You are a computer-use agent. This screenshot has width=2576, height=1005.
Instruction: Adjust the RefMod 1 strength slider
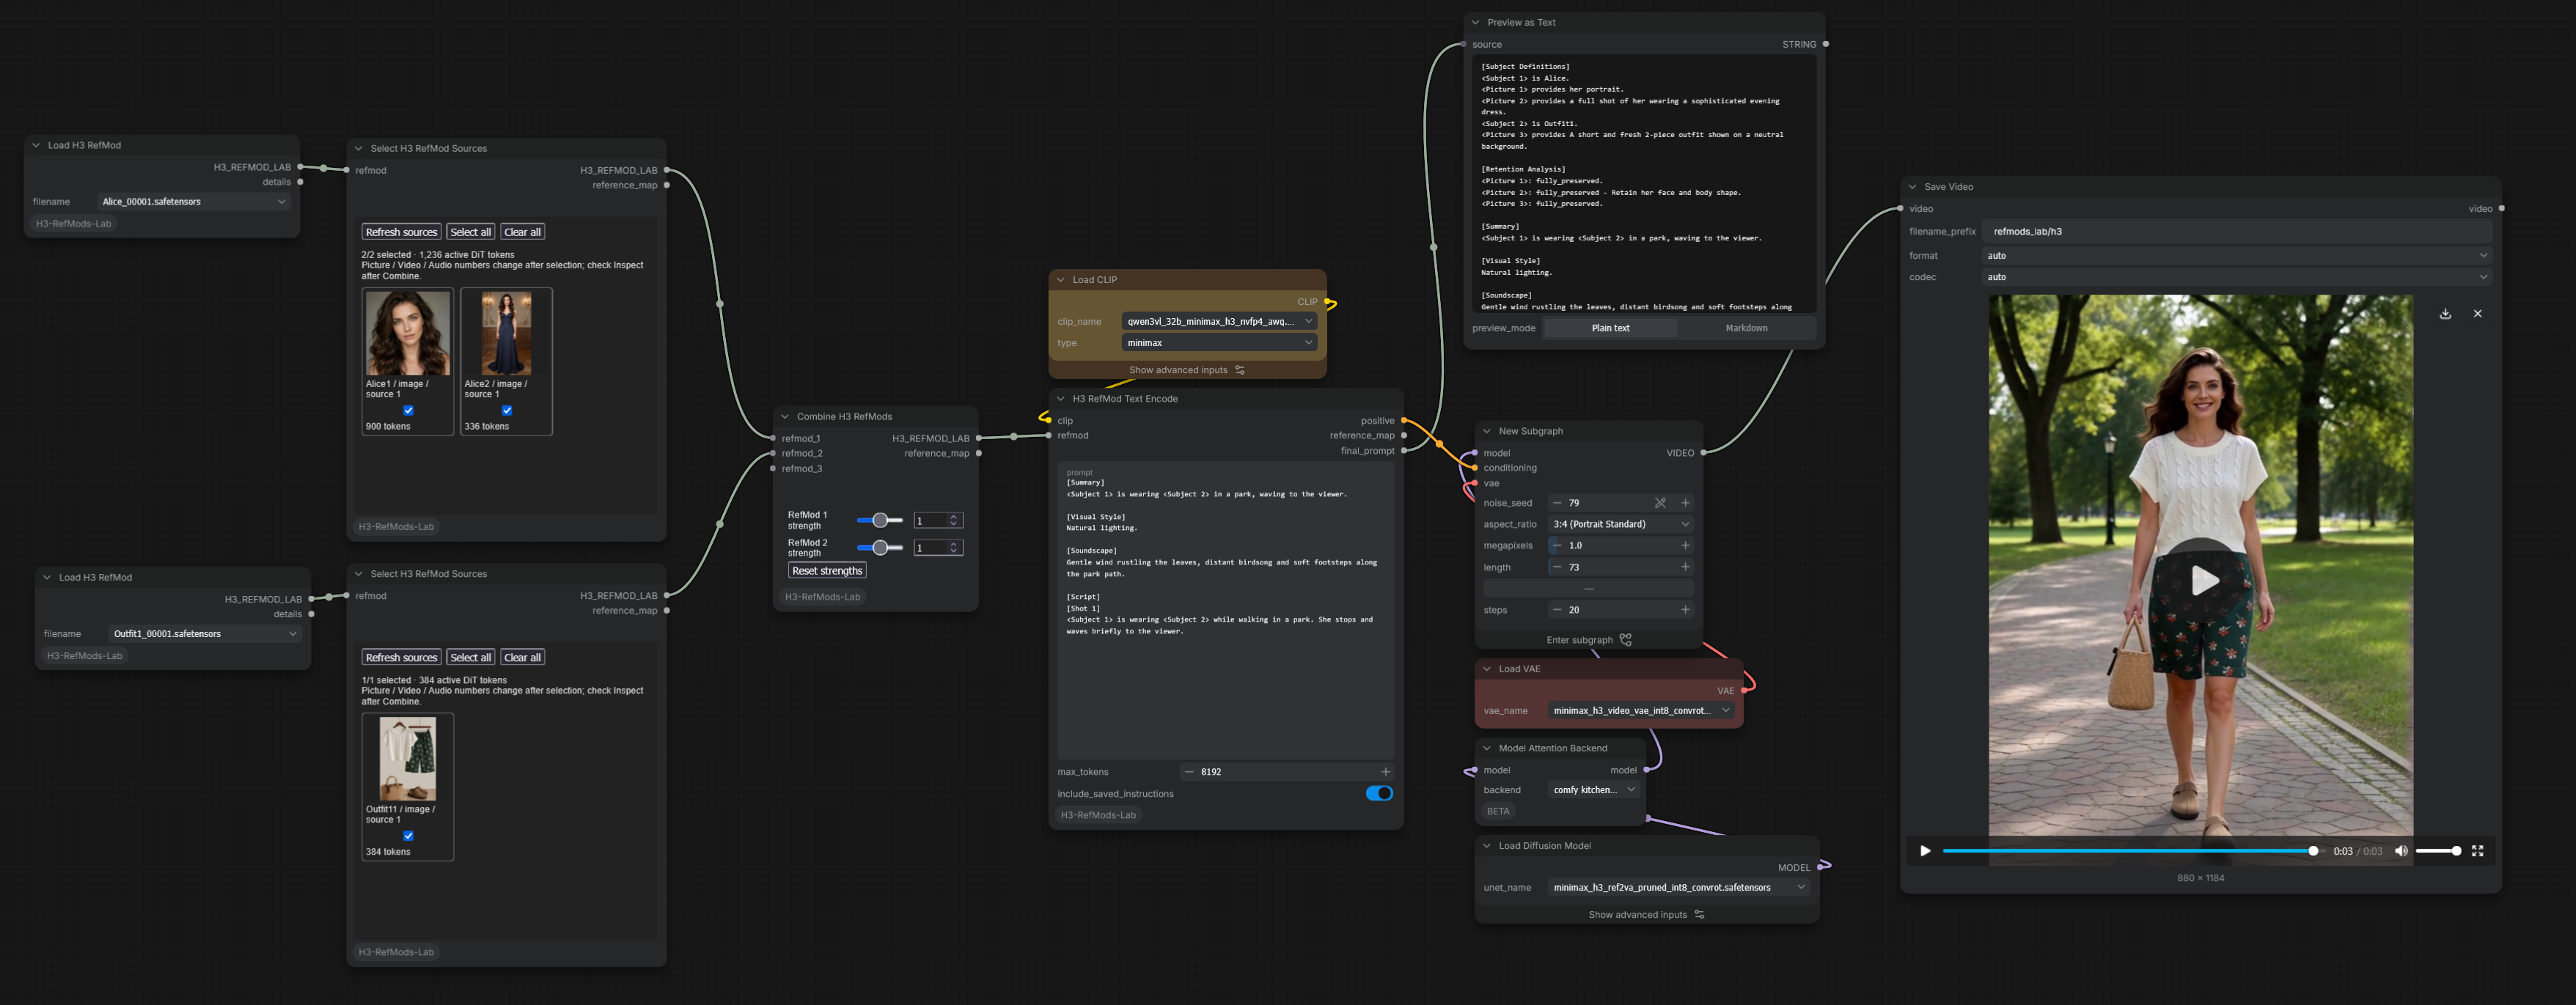tap(880, 521)
